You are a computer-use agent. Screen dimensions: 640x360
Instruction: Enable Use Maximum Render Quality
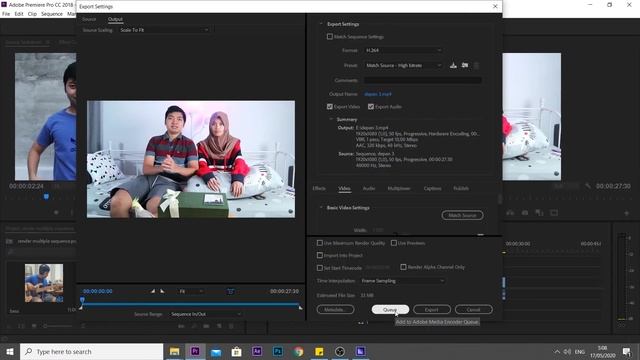tap(320, 243)
